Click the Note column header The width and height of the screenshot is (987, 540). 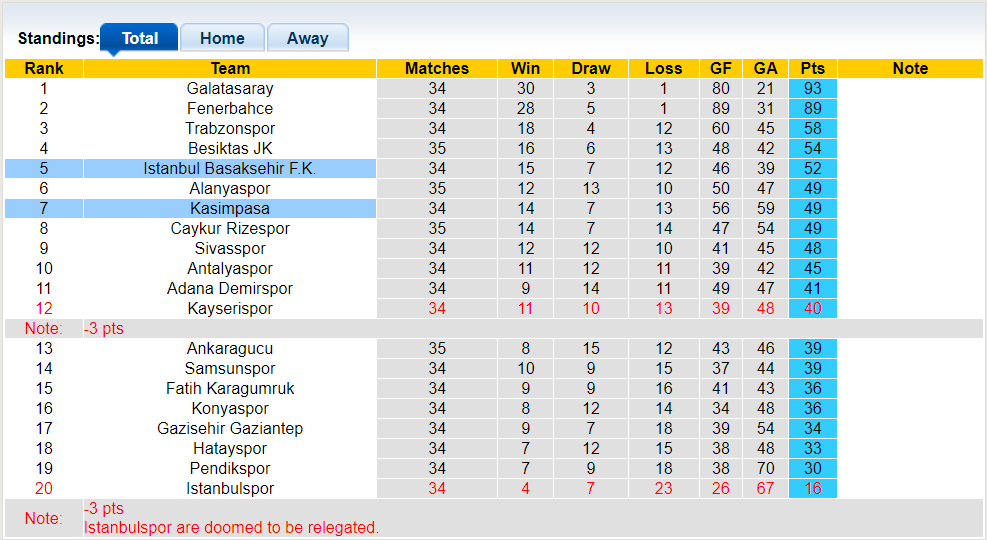910,69
